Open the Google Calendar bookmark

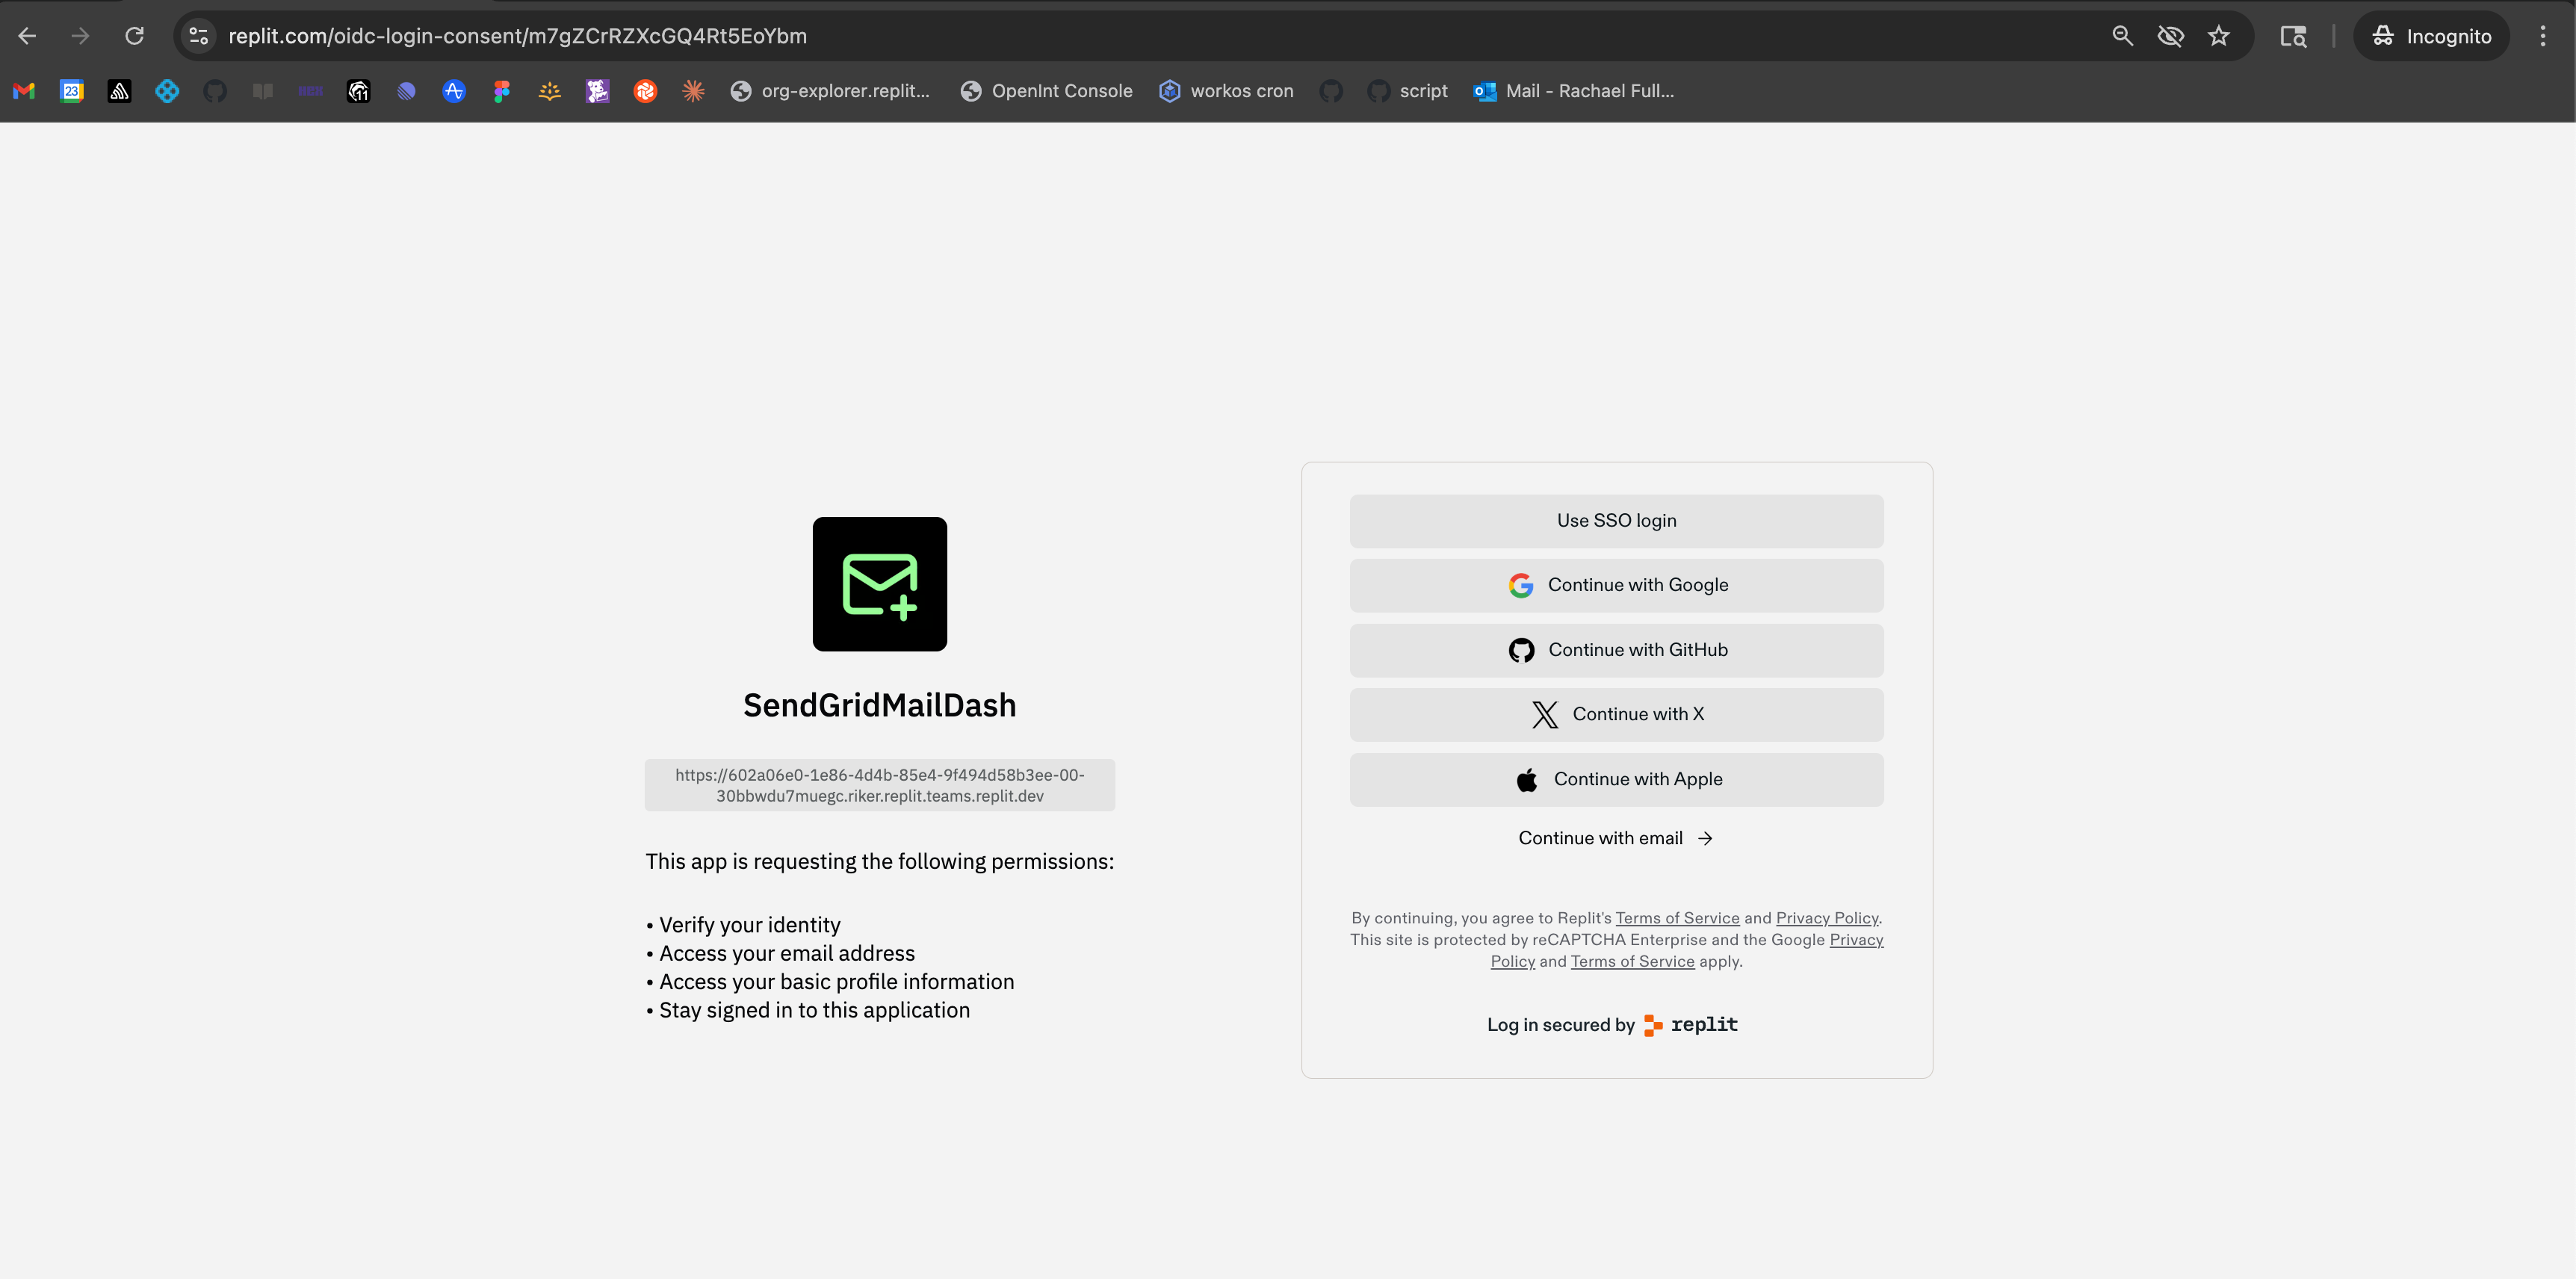(72, 91)
